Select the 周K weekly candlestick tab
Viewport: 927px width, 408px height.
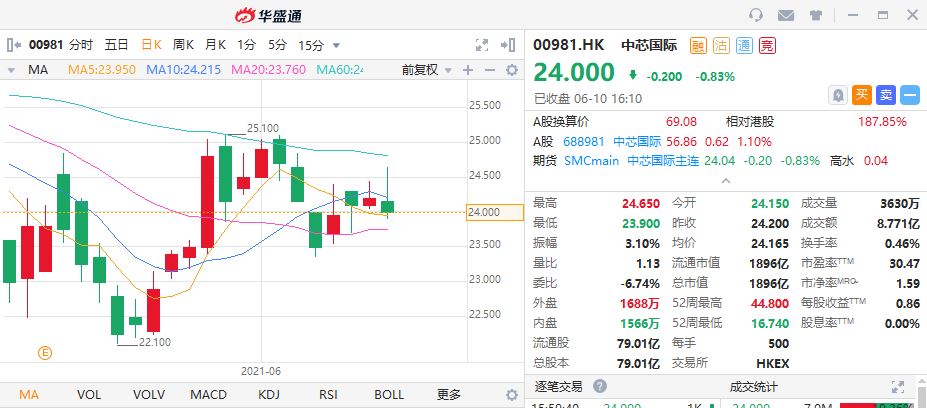(x=183, y=44)
